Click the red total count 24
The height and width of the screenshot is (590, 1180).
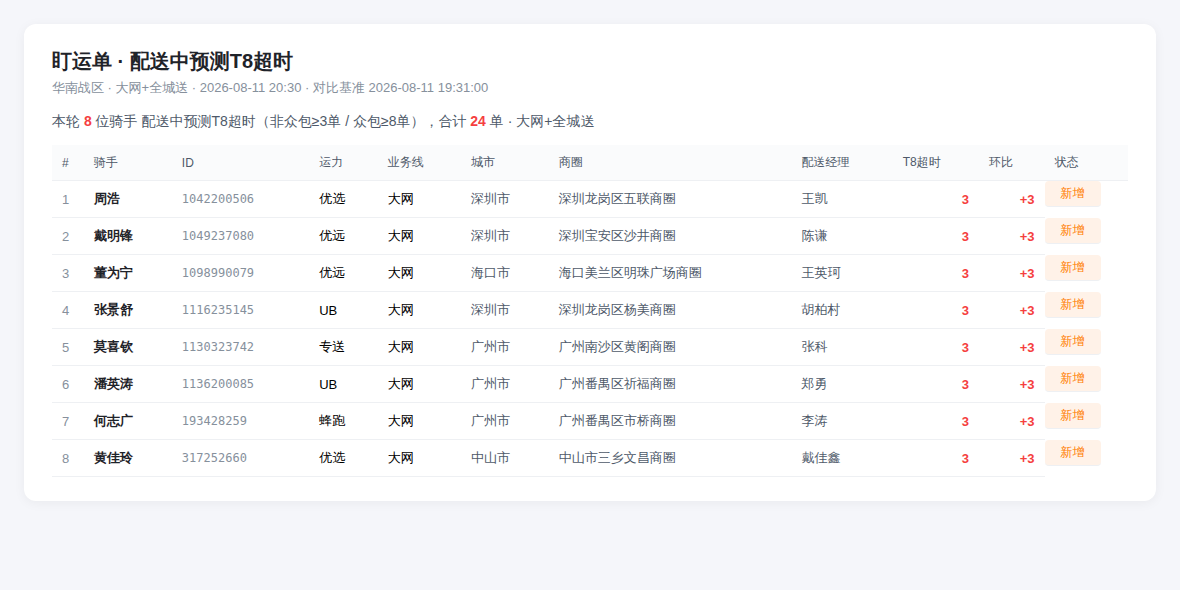tap(478, 121)
